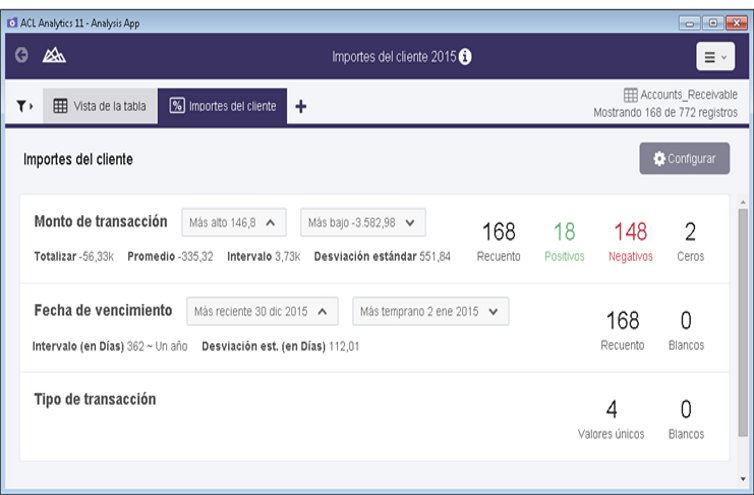Select the Importes del cliente tab

(223, 106)
